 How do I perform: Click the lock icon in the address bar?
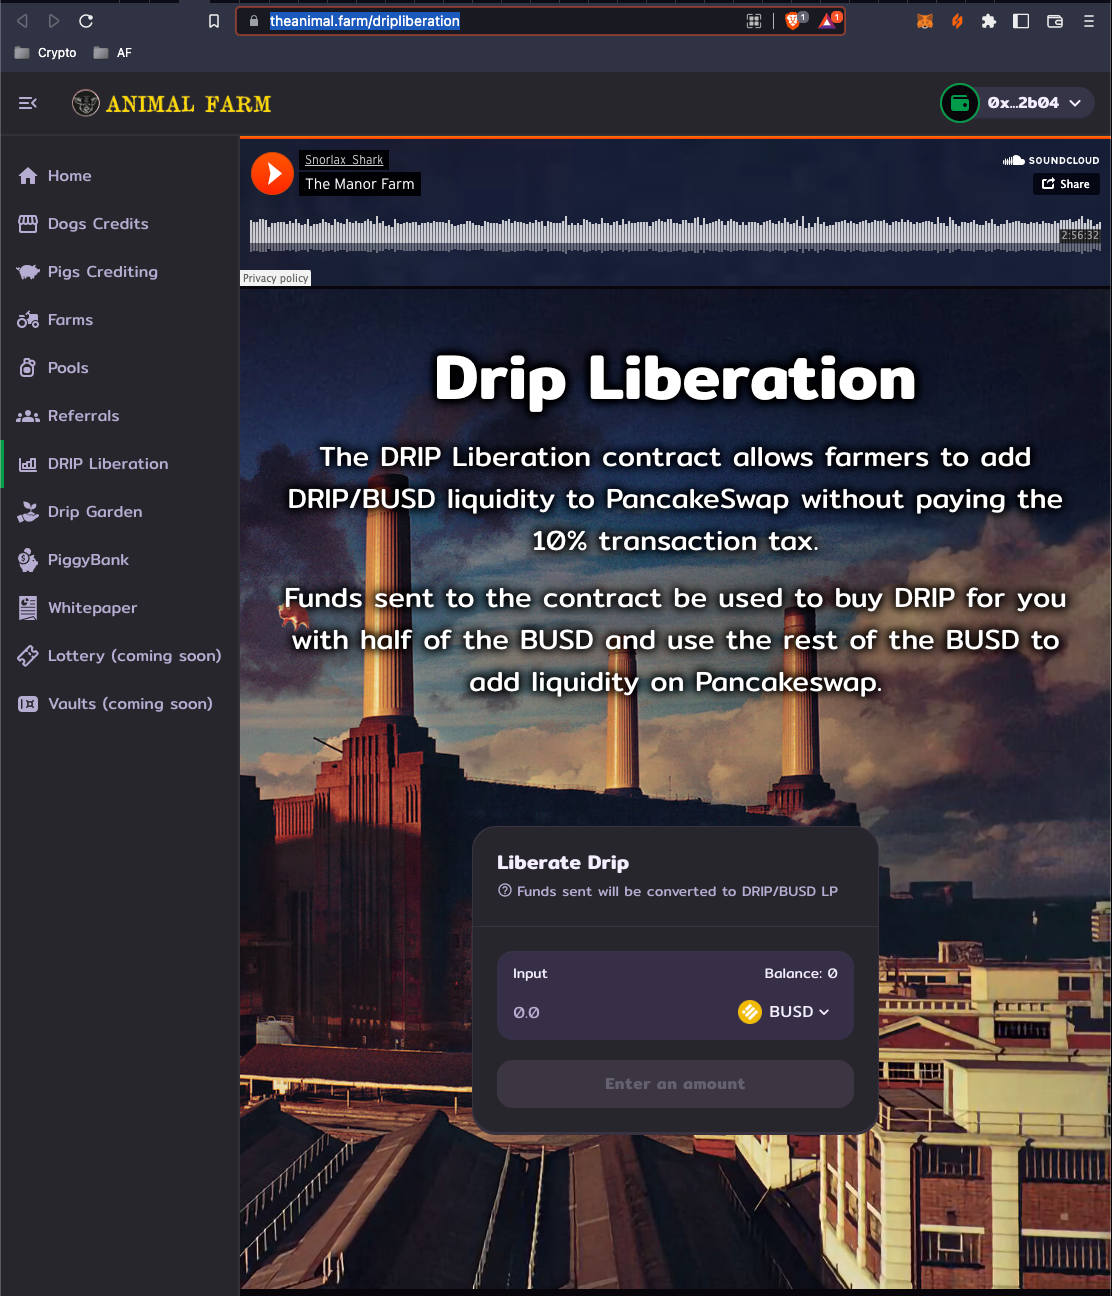point(254,21)
